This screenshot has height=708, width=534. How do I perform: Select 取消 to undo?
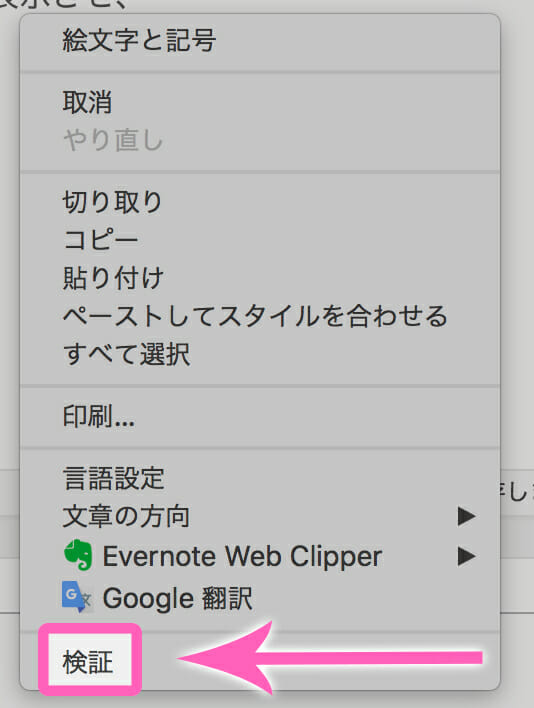tap(87, 102)
